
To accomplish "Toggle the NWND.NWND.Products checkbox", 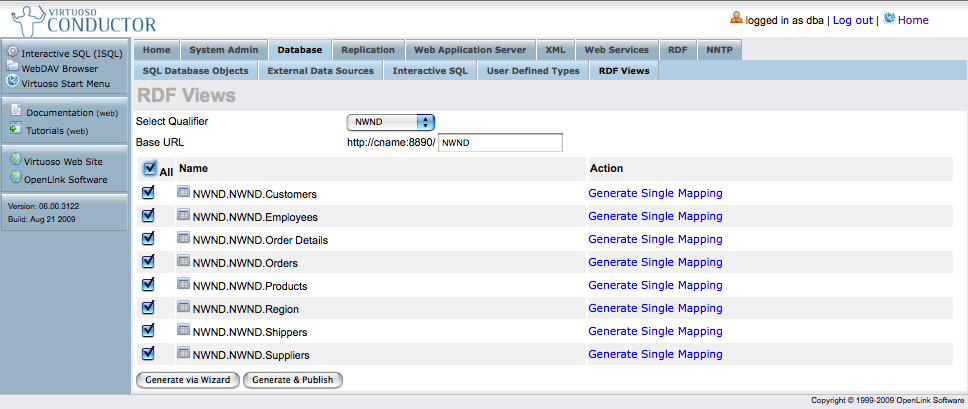I will coord(148,284).
